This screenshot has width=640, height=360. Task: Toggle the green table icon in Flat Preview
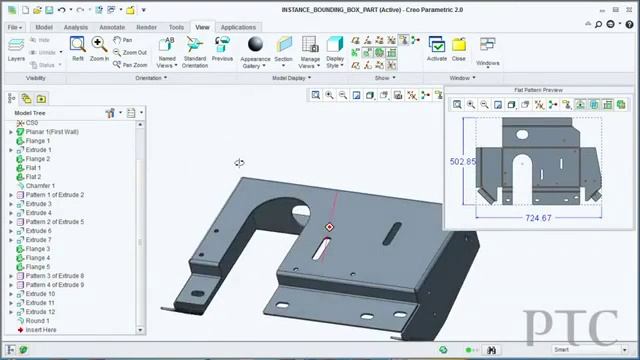tap(608, 104)
